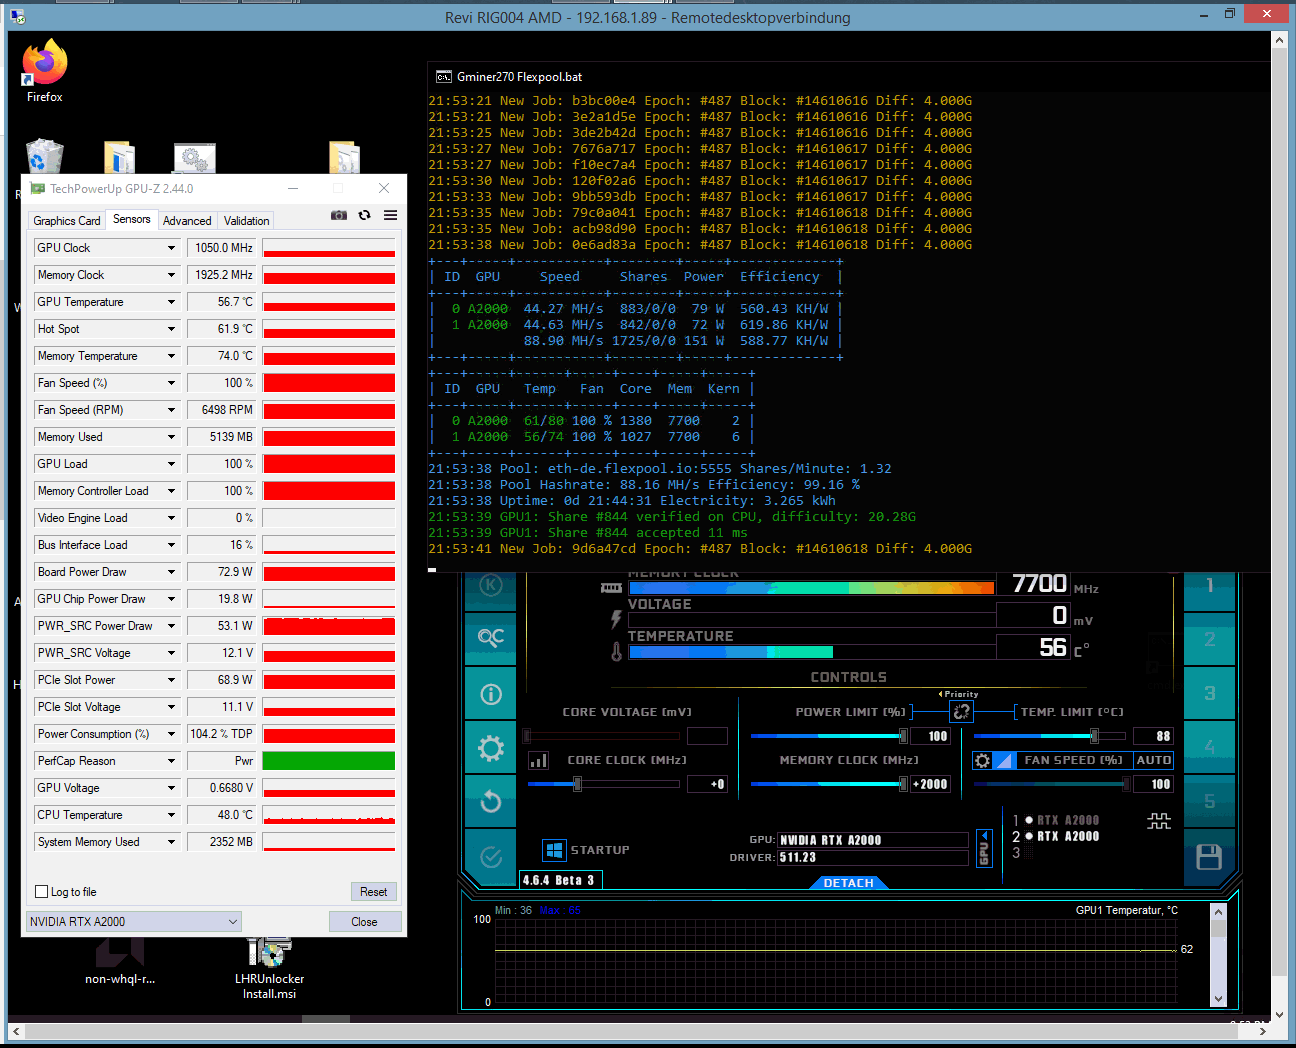Click the Temp Limit slider handle

(x=1094, y=736)
